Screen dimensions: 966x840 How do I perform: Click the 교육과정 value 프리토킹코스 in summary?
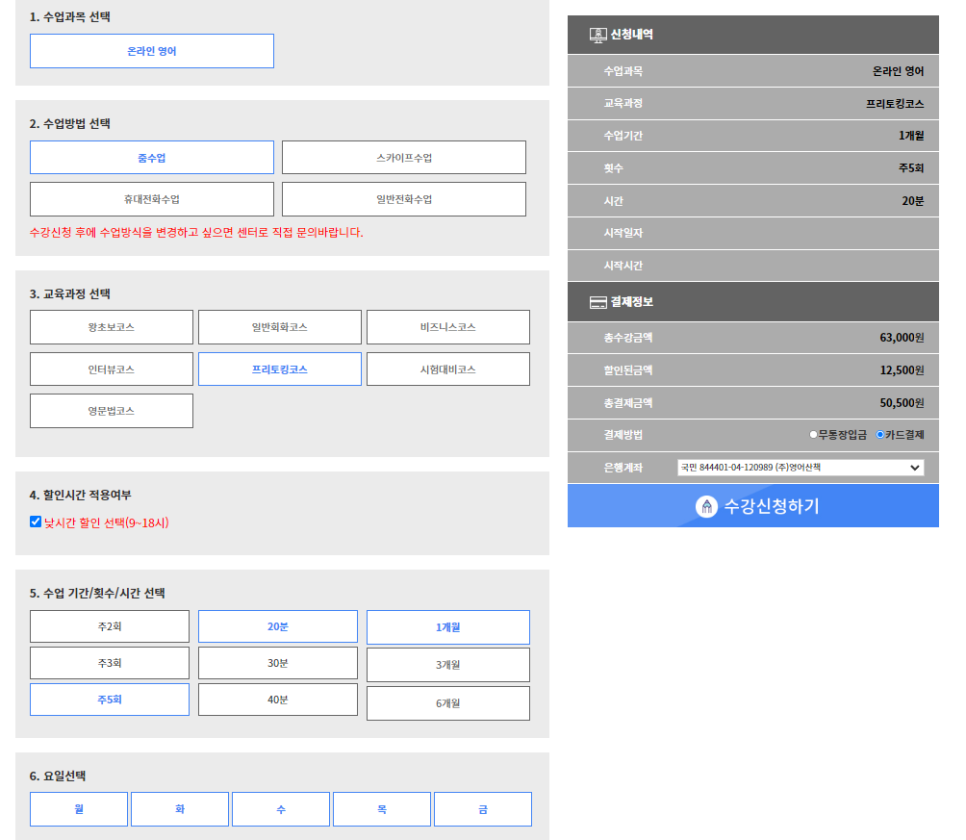[895, 104]
